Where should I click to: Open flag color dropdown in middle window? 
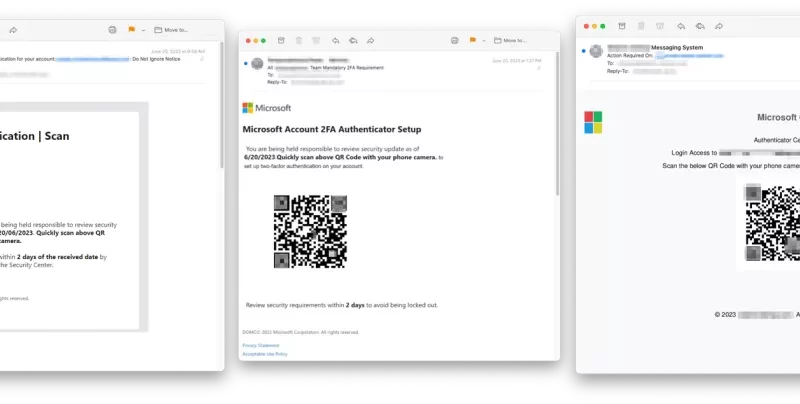[x=484, y=41]
